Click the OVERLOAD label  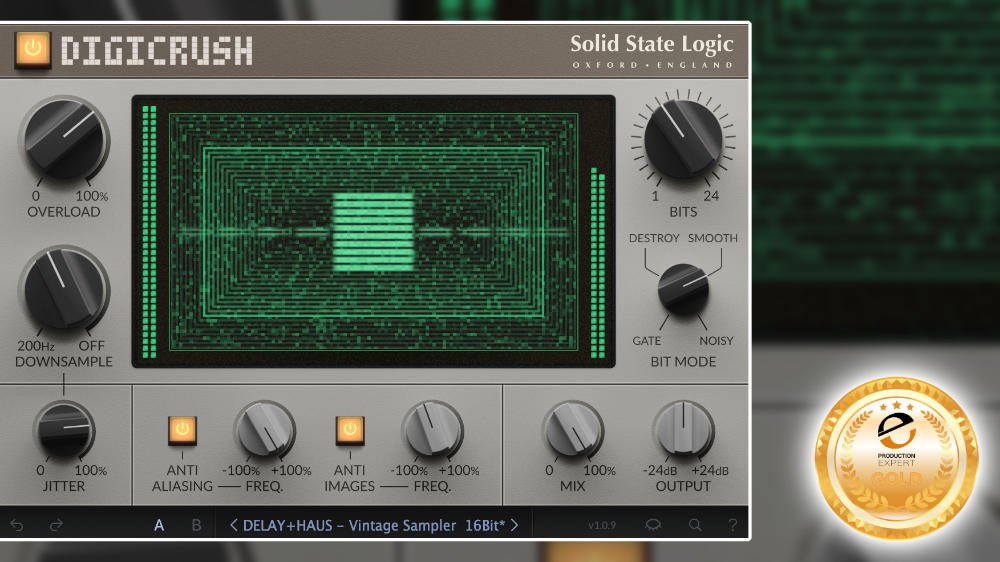[64, 212]
